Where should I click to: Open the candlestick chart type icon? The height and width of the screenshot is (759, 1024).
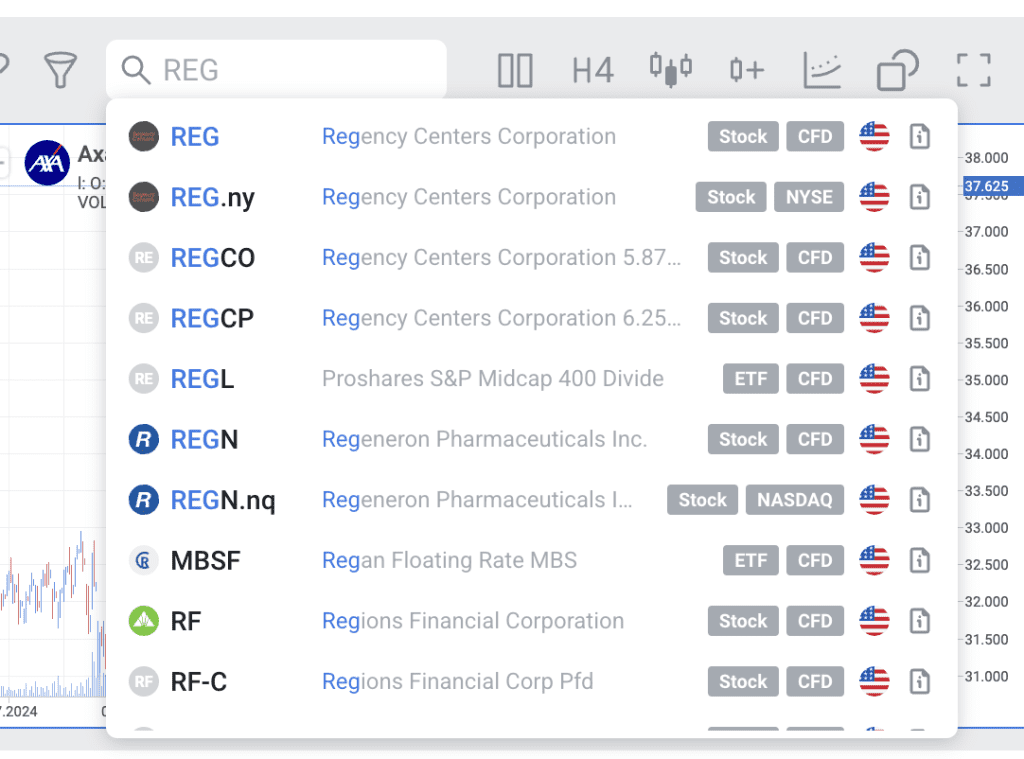click(x=671, y=69)
